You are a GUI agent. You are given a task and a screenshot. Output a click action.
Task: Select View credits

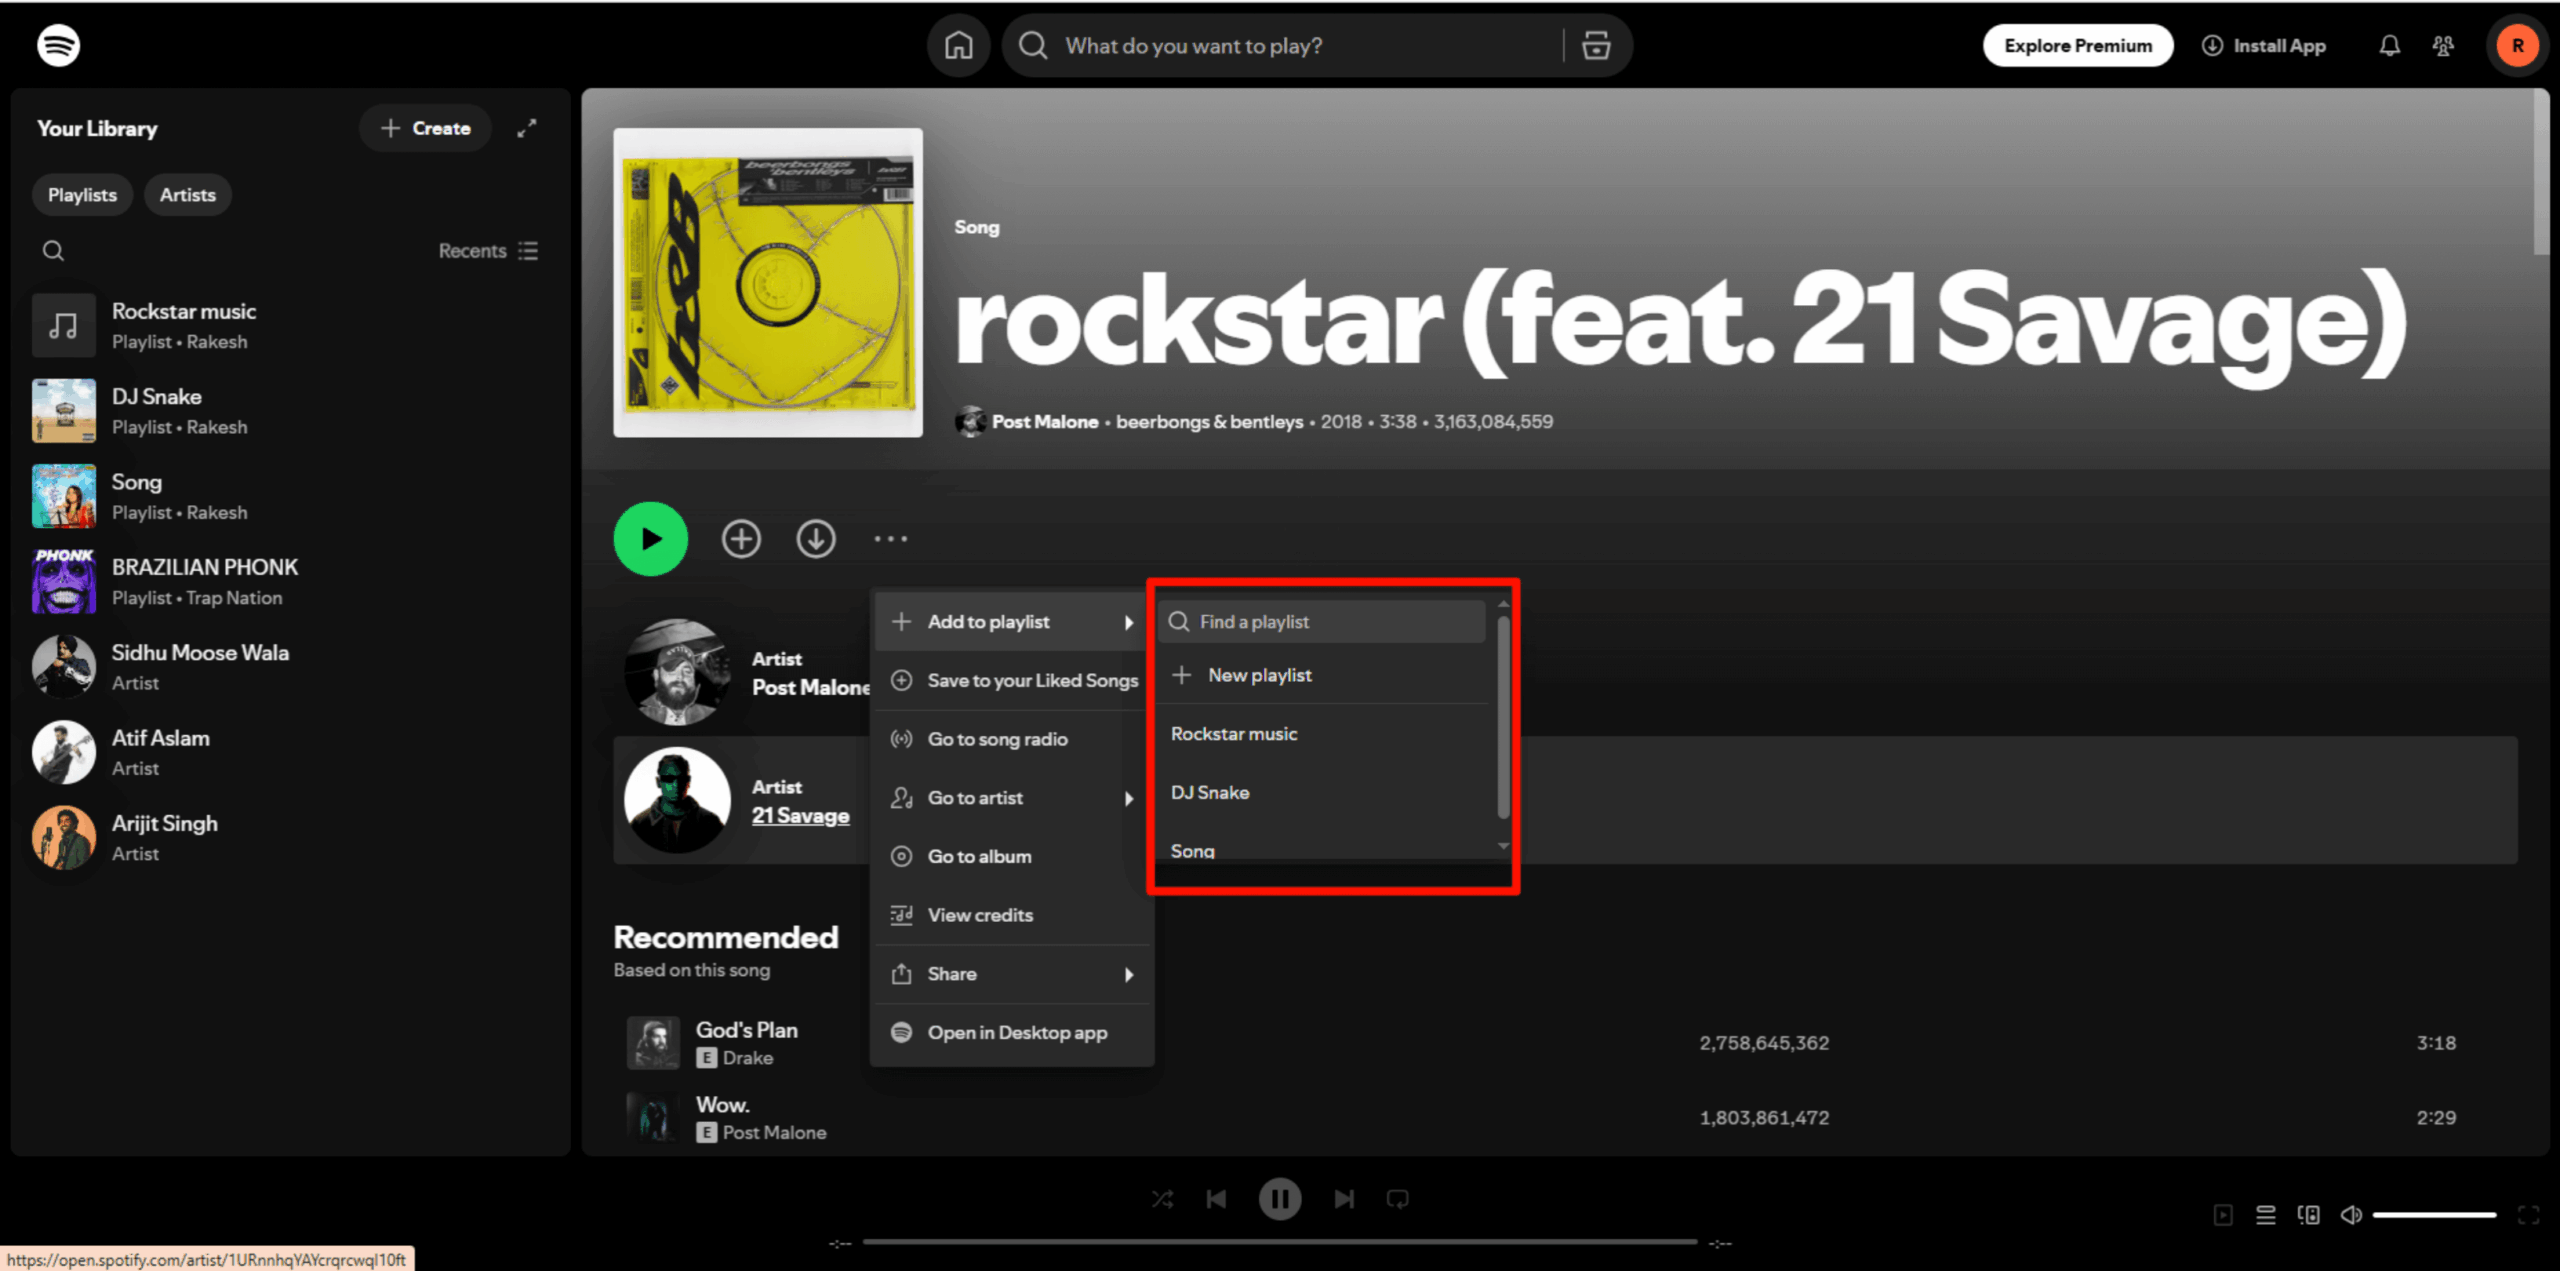[x=1012, y=915]
